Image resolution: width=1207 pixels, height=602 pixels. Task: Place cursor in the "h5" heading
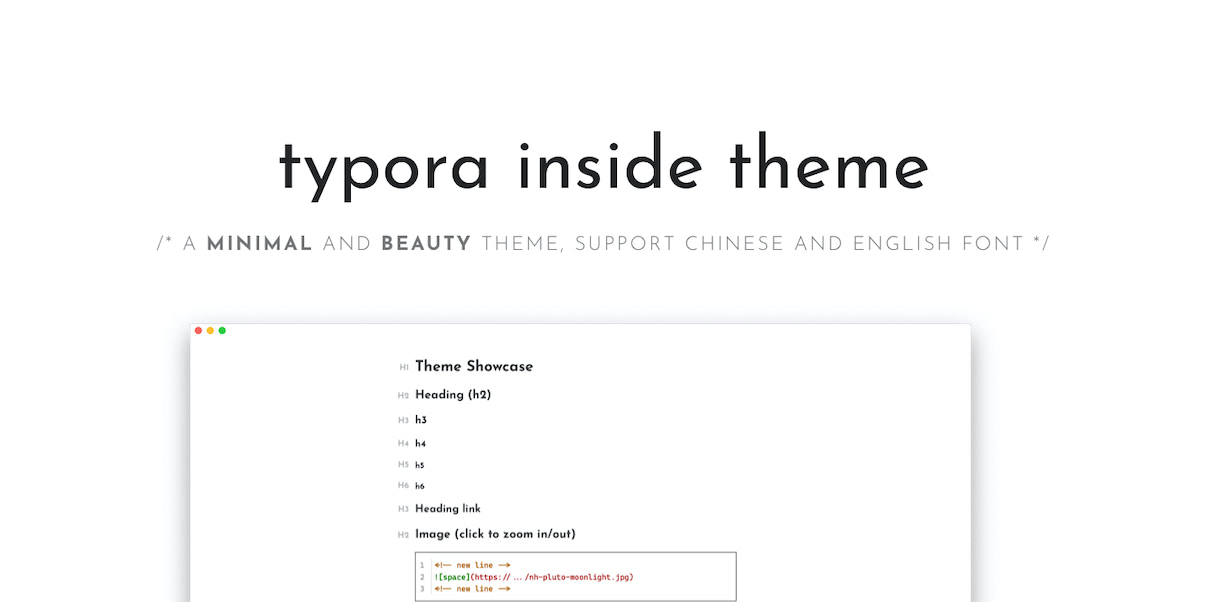pos(420,465)
